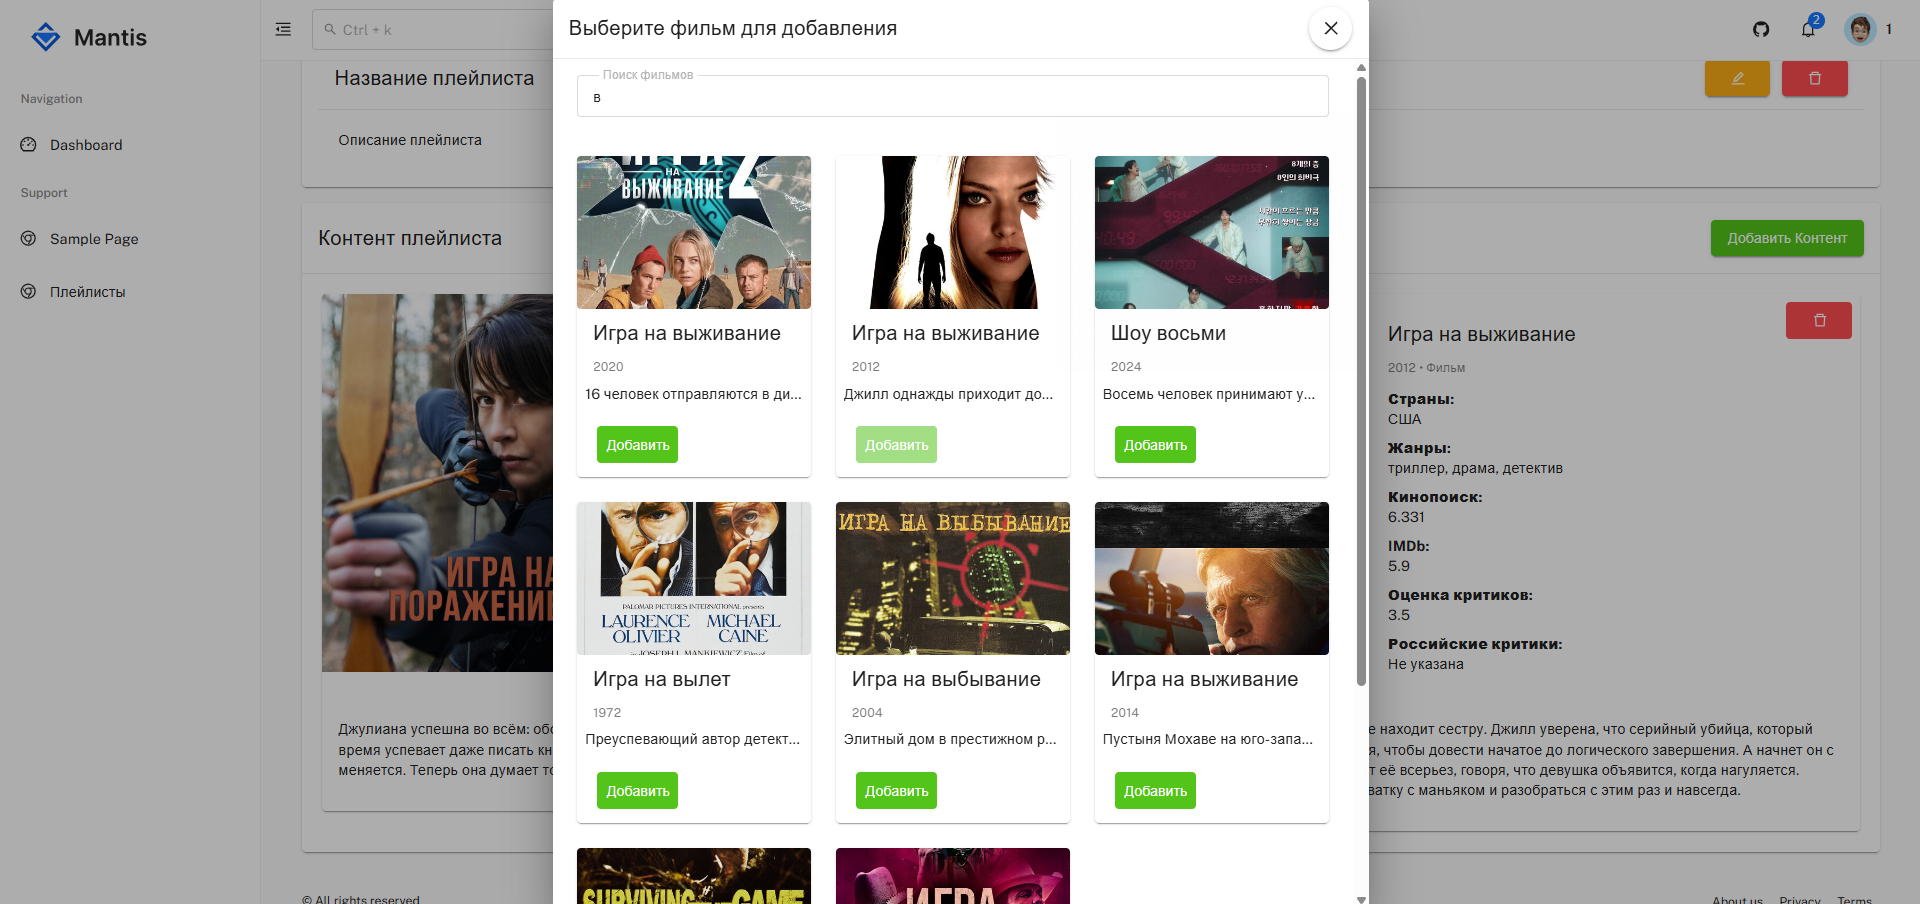This screenshot has width=1920, height=904.
Task: Open the GitHub link icon
Action: (x=1761, y=29)
